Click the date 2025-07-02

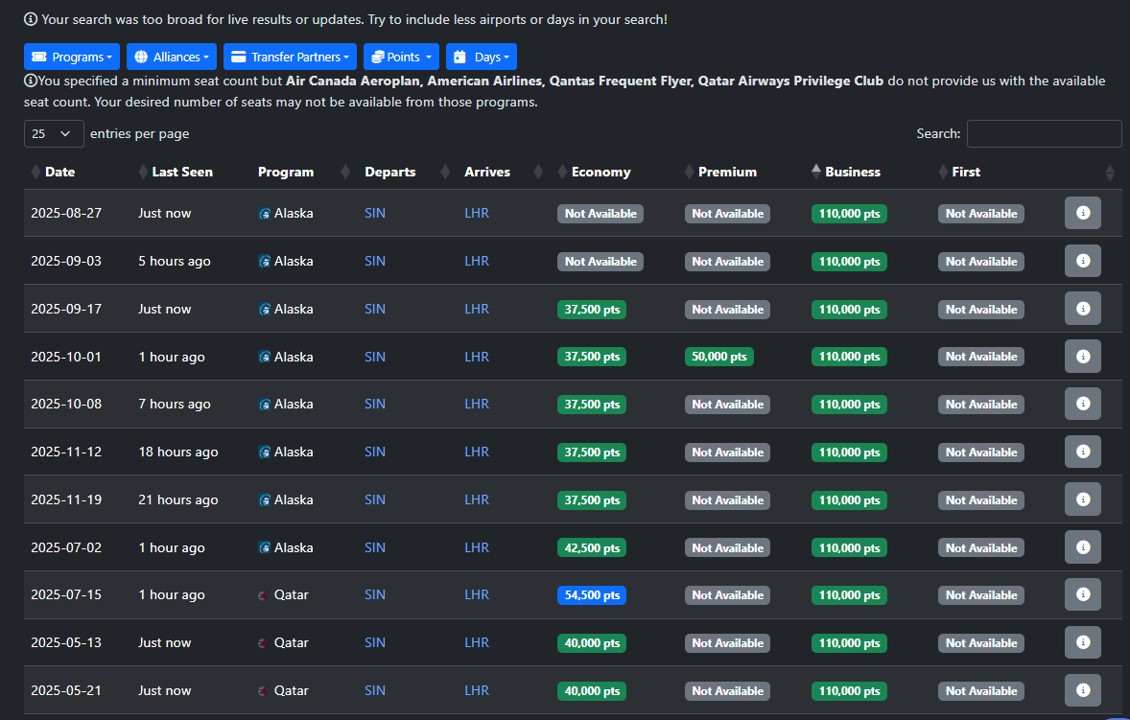tap(66, 547)
